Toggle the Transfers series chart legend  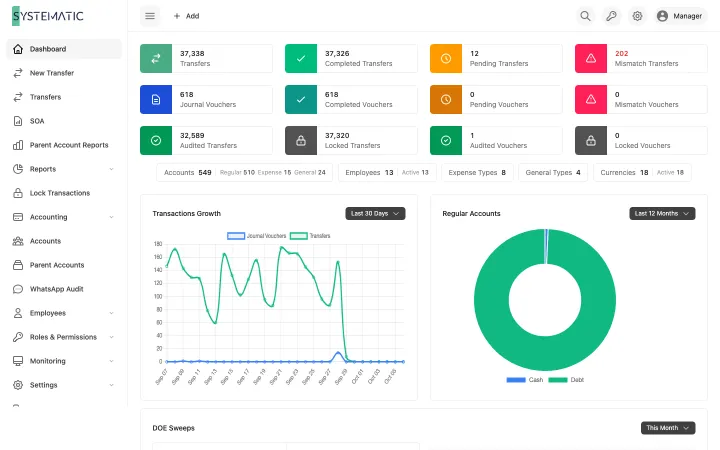click(x=310, y=236)
